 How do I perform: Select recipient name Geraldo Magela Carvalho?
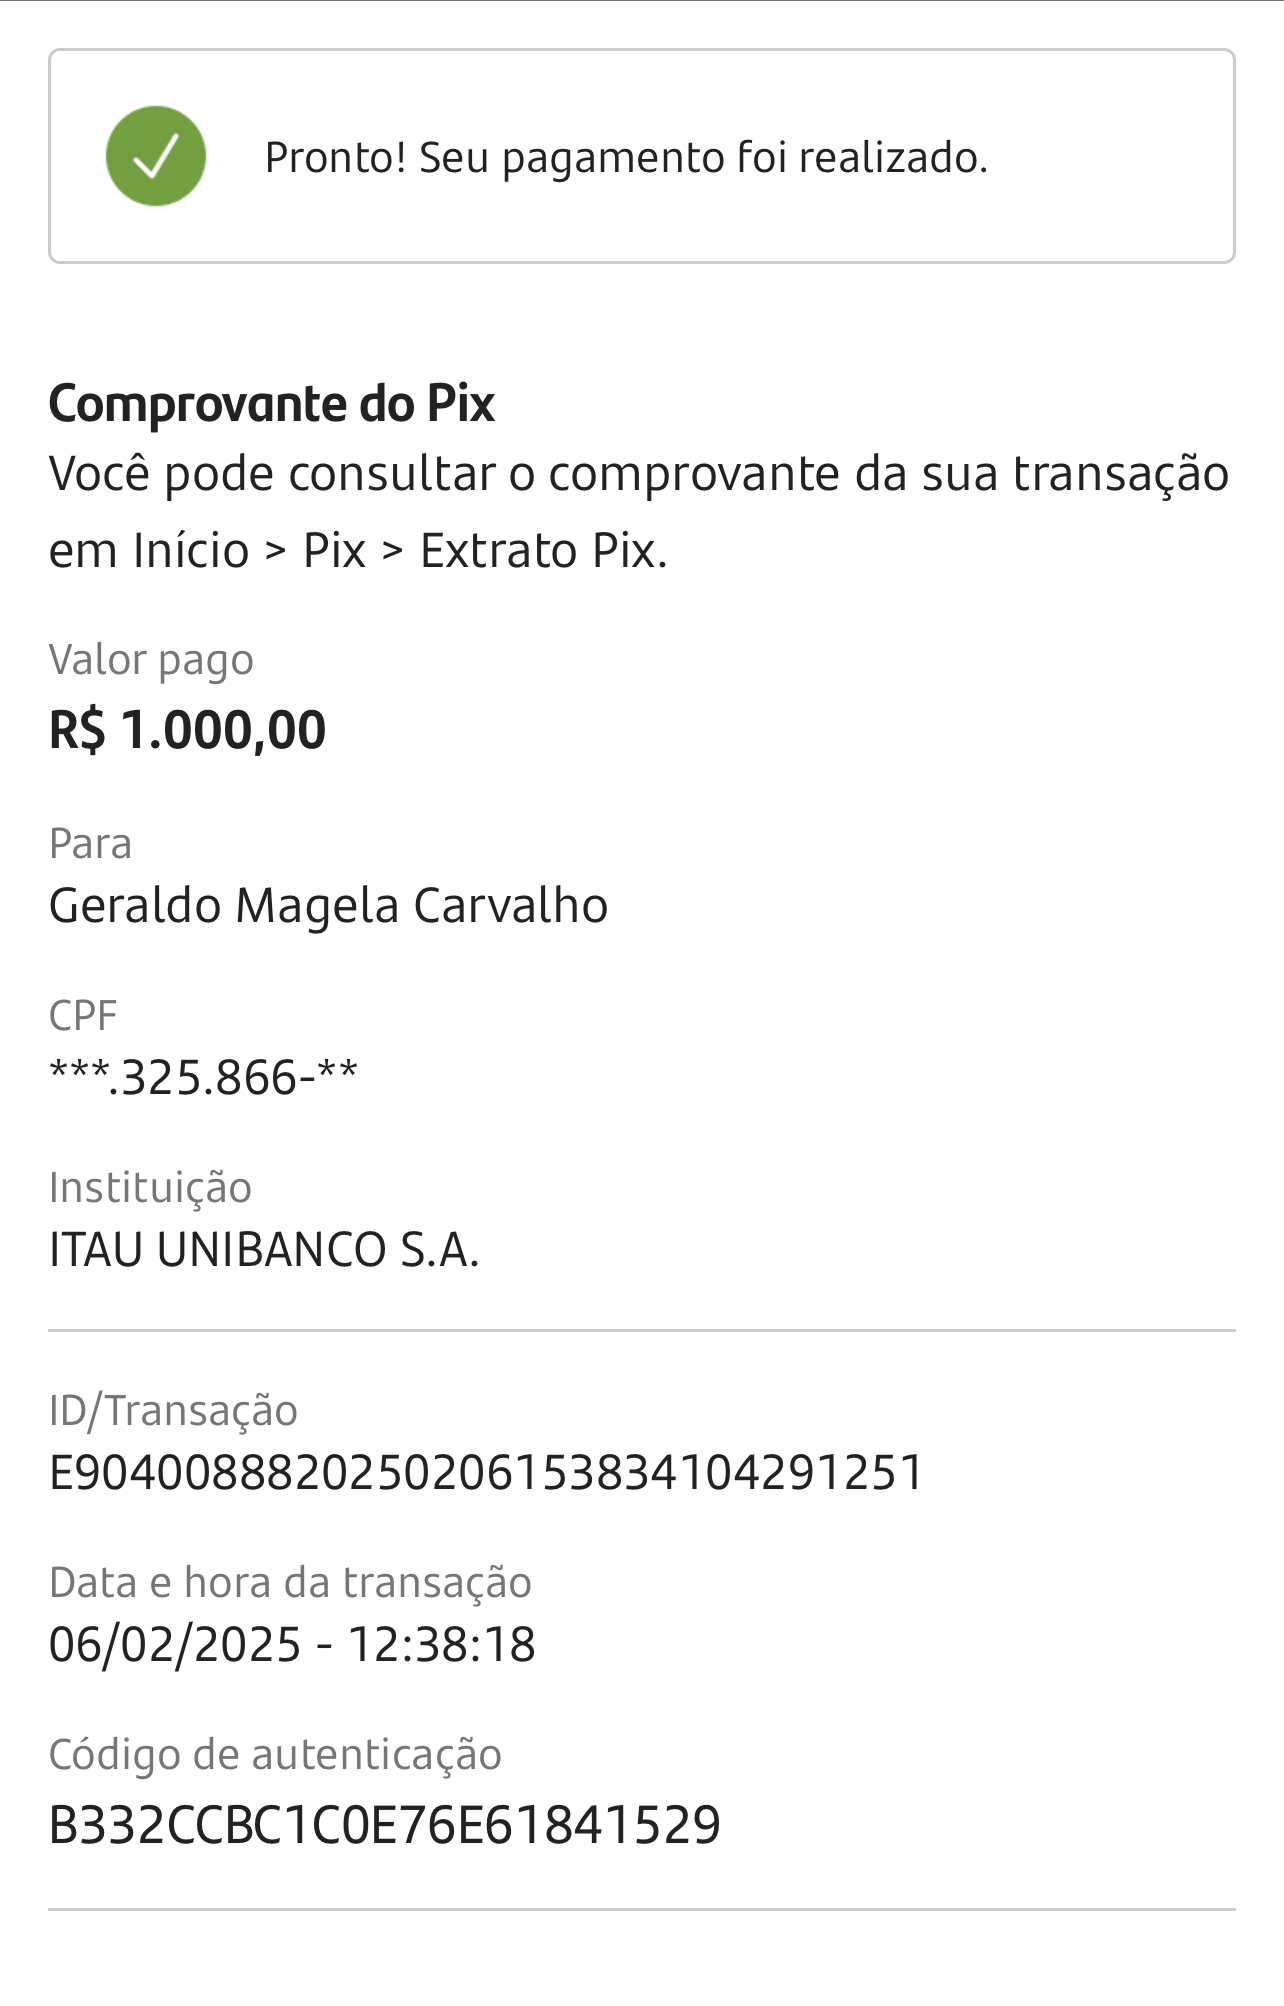coord(328,906)
